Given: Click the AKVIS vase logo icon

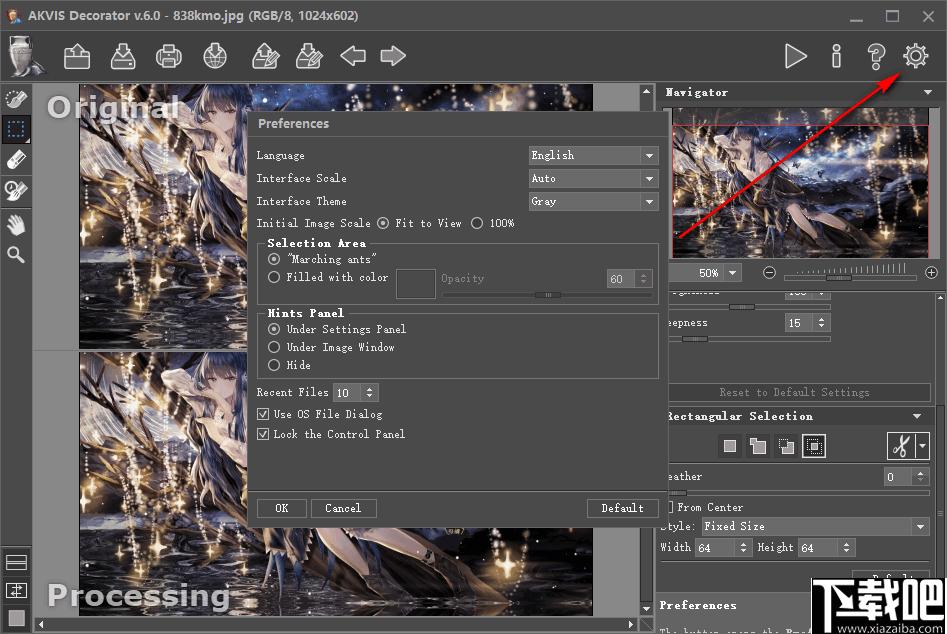Looking at the screenshot, I should click(x=26, y=56).
